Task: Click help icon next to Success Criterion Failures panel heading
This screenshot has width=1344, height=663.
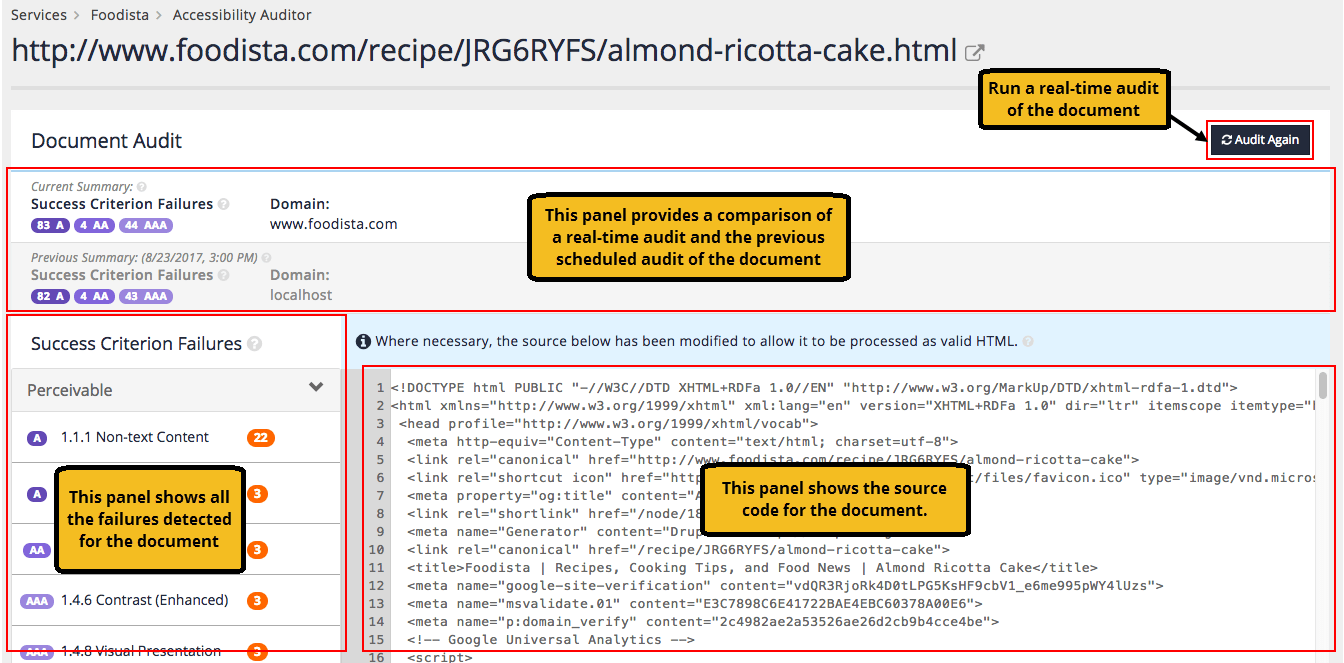Action: pyautogui.click(x=255, y=344)
